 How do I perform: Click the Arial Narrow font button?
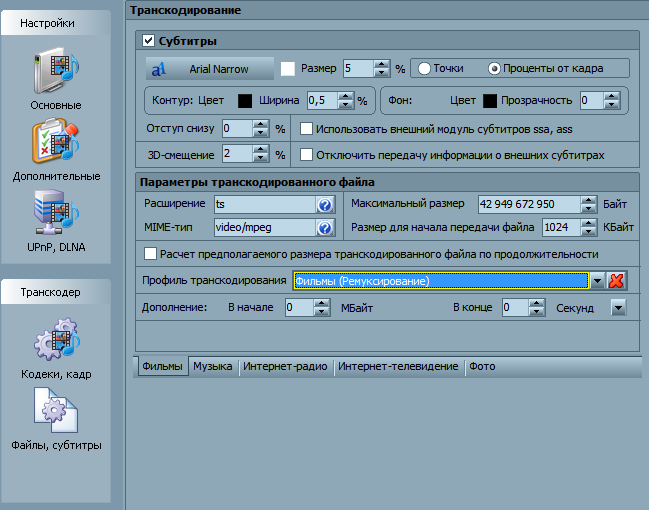coord(211,69)
